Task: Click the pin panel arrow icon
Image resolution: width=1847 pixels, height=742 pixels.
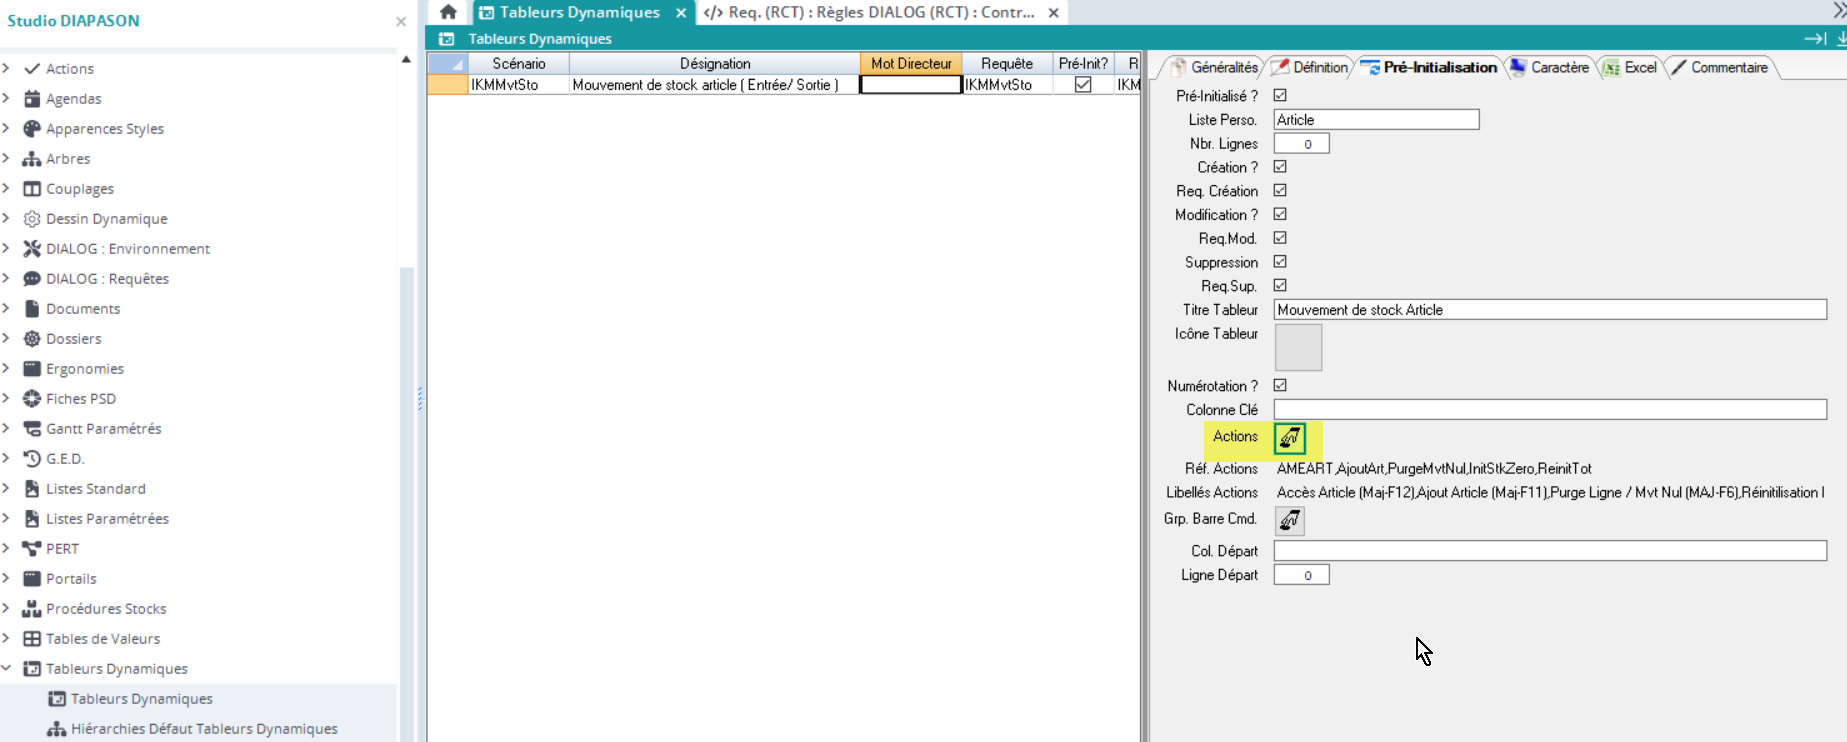Action: coord(1814,38)
